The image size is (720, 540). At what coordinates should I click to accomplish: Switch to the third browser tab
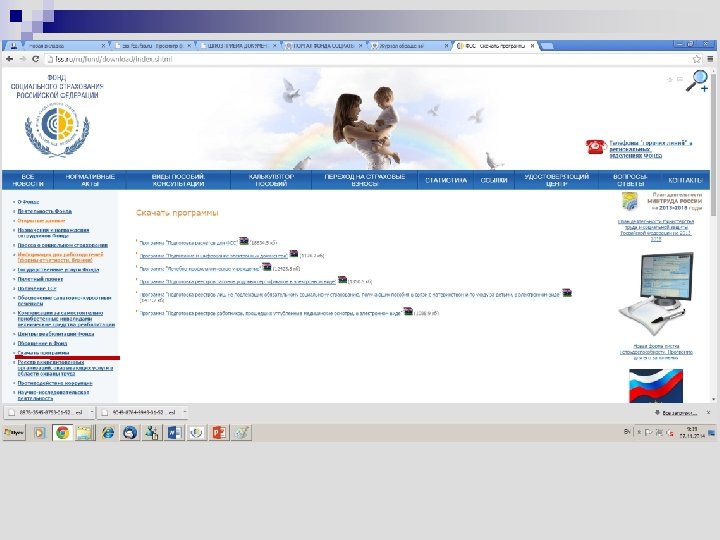(x=238, y=46)
